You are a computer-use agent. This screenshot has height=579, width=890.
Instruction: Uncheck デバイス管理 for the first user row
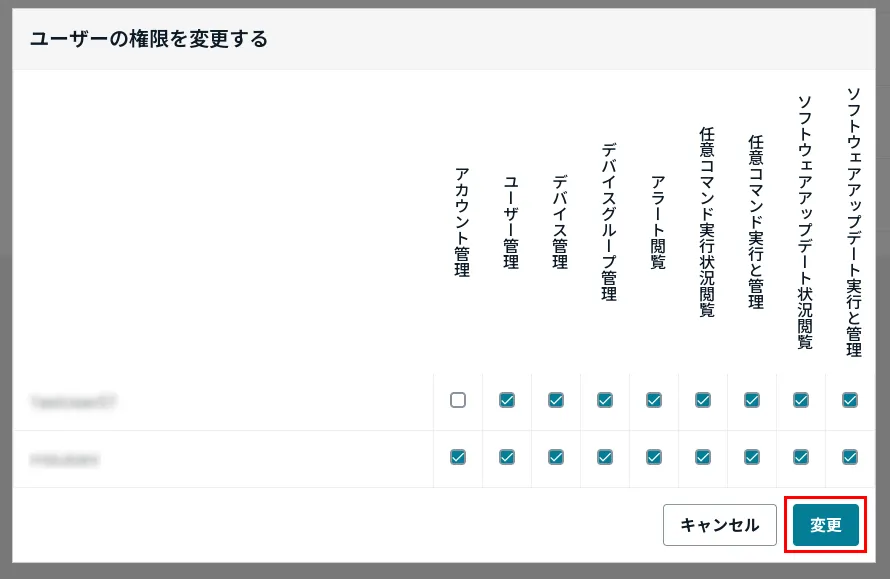click(x=555, y=401)
